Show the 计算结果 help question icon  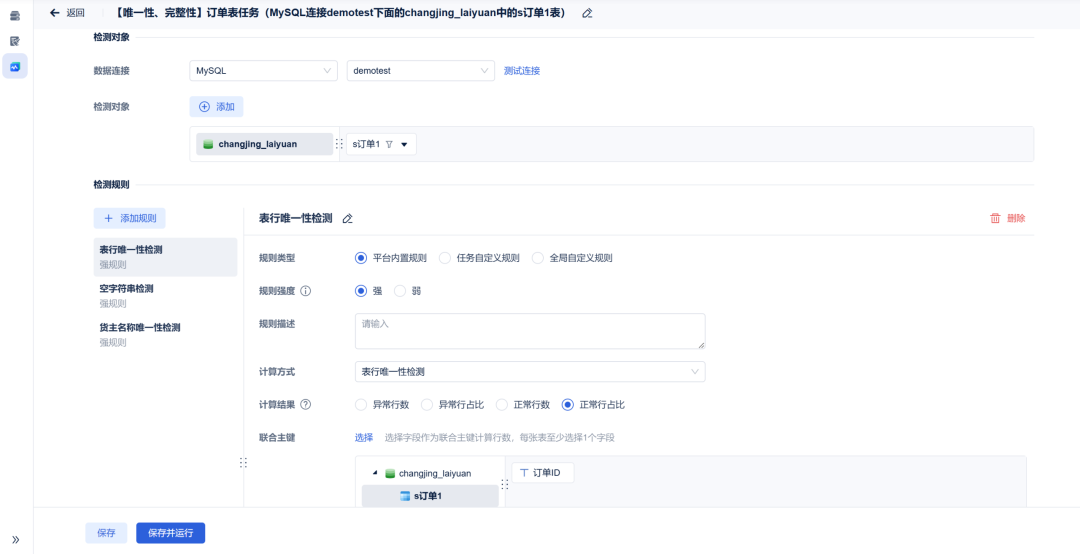(306, 404)
